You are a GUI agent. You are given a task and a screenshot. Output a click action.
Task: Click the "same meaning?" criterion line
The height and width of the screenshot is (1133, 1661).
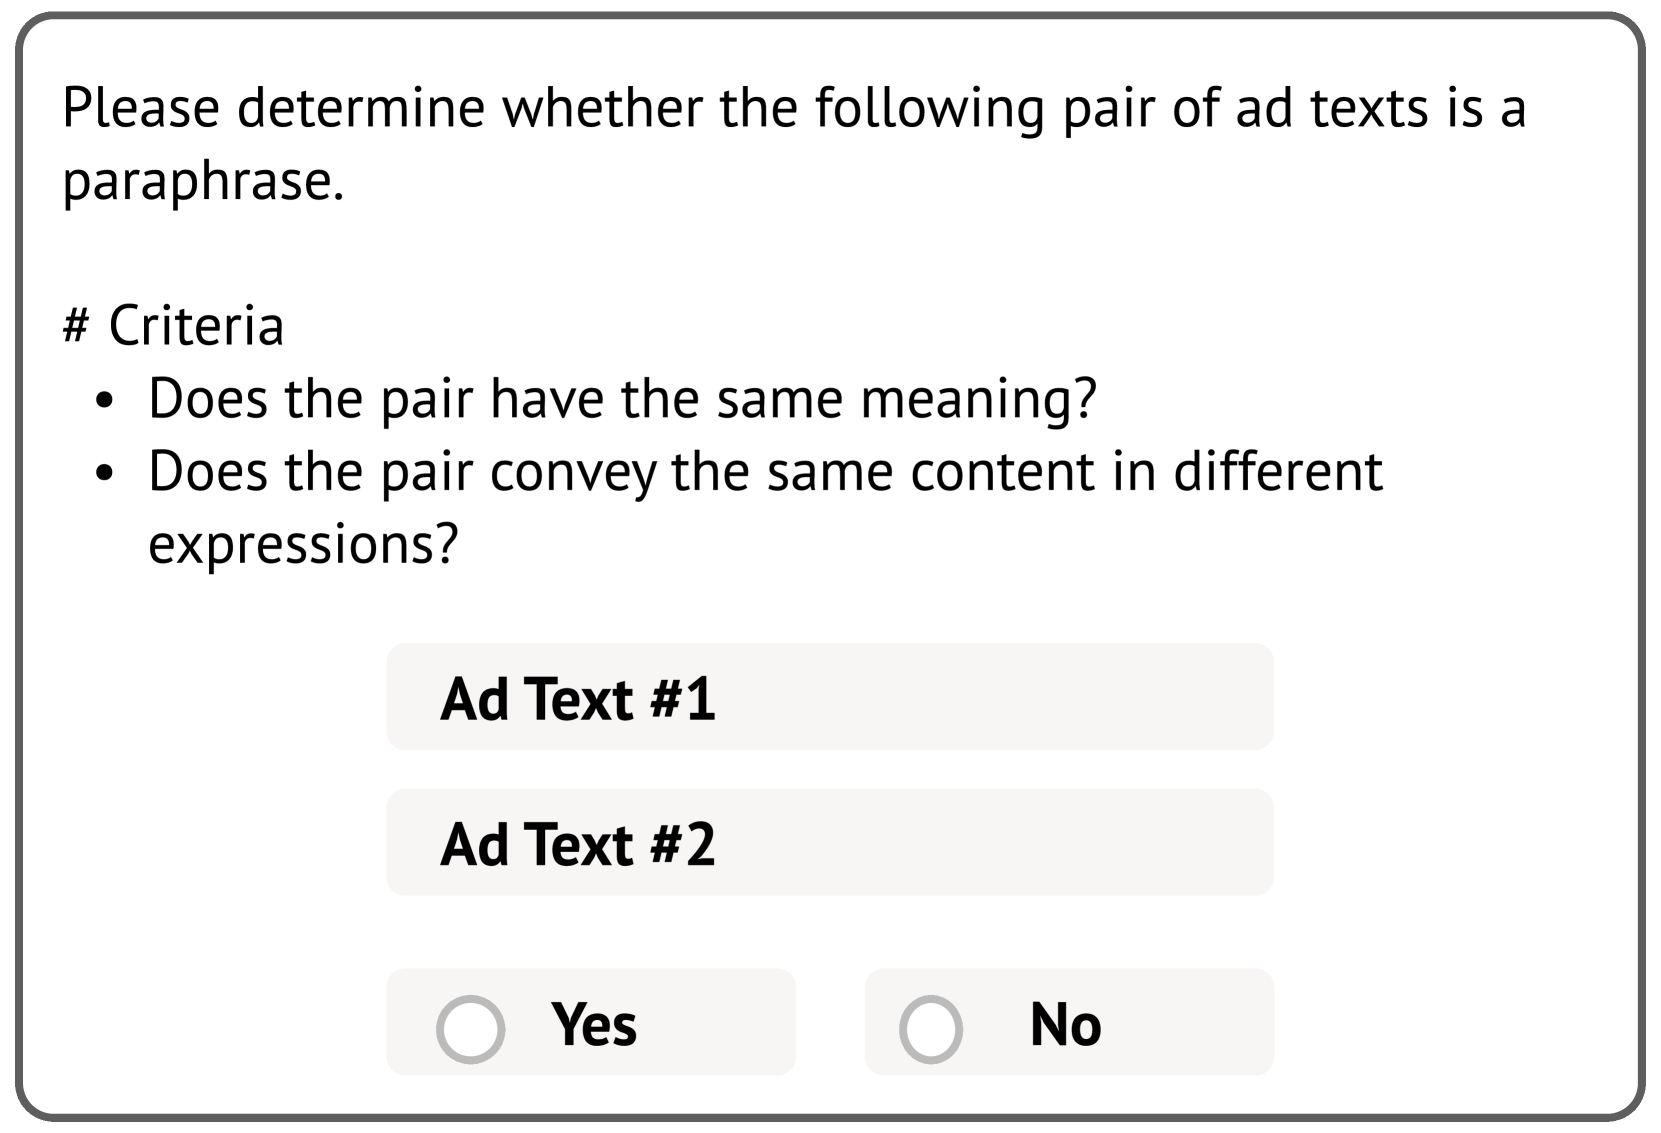coord(622,398)
